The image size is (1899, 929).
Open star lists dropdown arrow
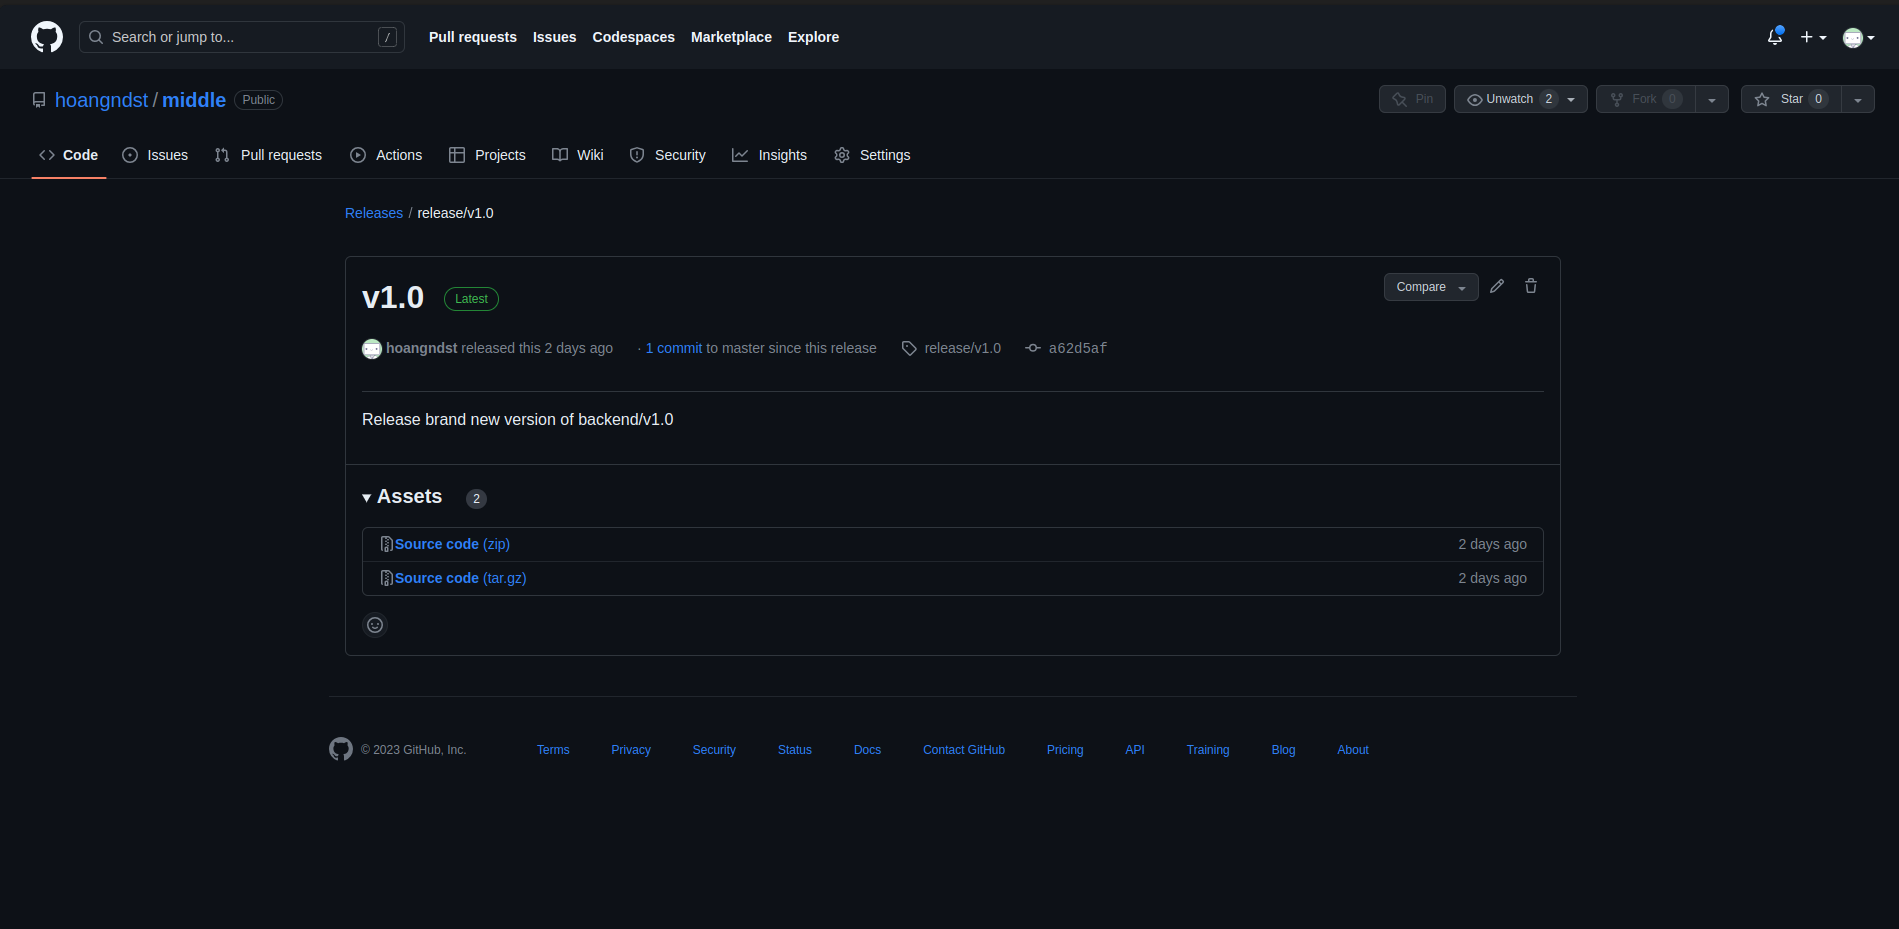pyautogui.click(x=1858, y=99)
